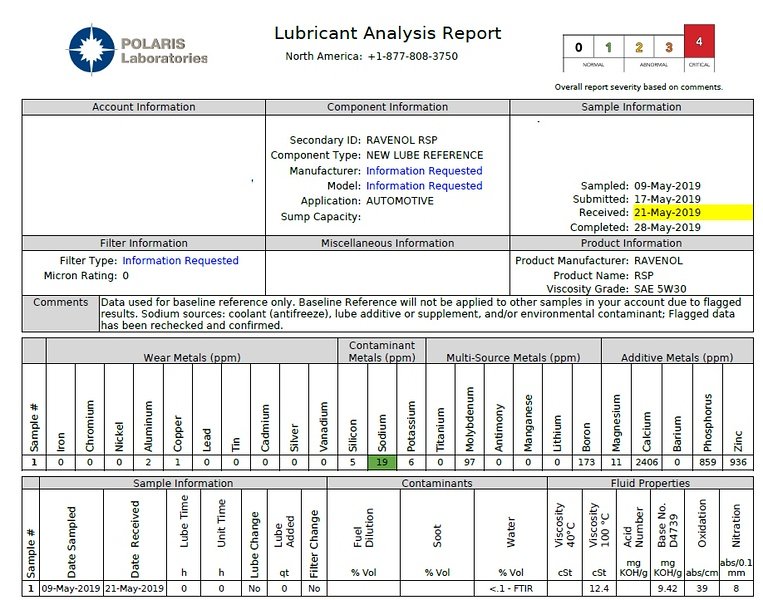Select severity level 2 box
763x600 pixels.
pos(639,47)
